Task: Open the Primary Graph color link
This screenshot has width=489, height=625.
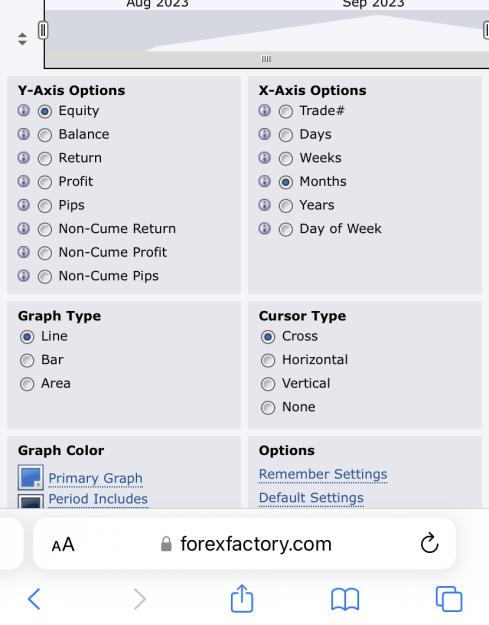Action: (x=95, y=478)
